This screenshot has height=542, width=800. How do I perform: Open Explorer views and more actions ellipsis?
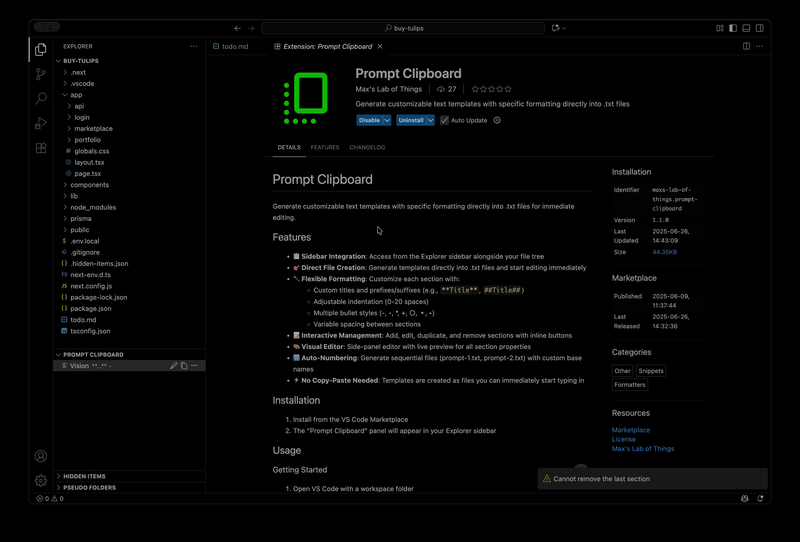tap(193, 46)
